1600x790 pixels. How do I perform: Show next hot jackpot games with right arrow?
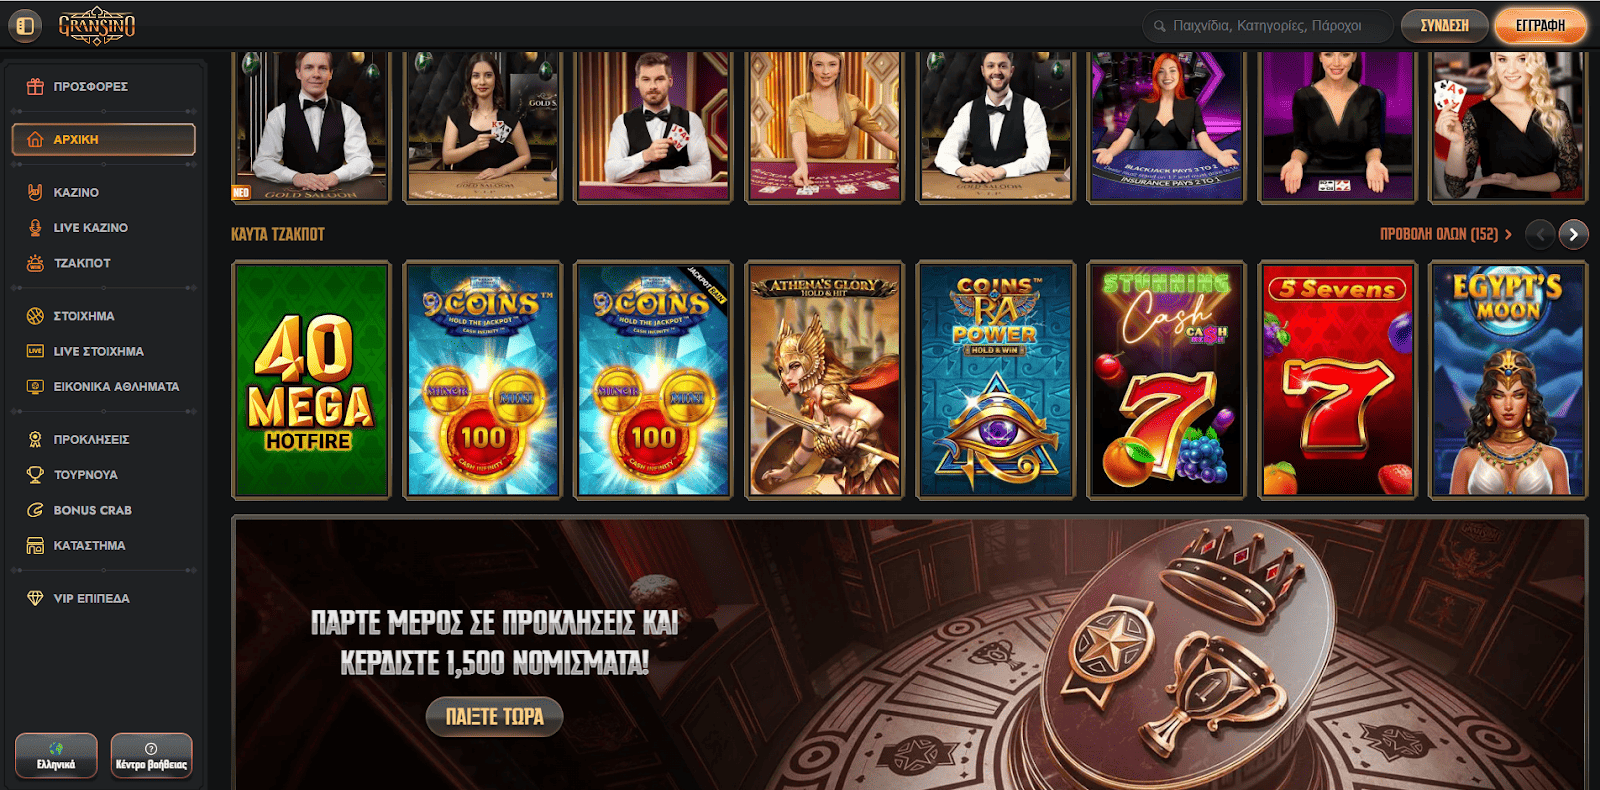(1573, 234)
